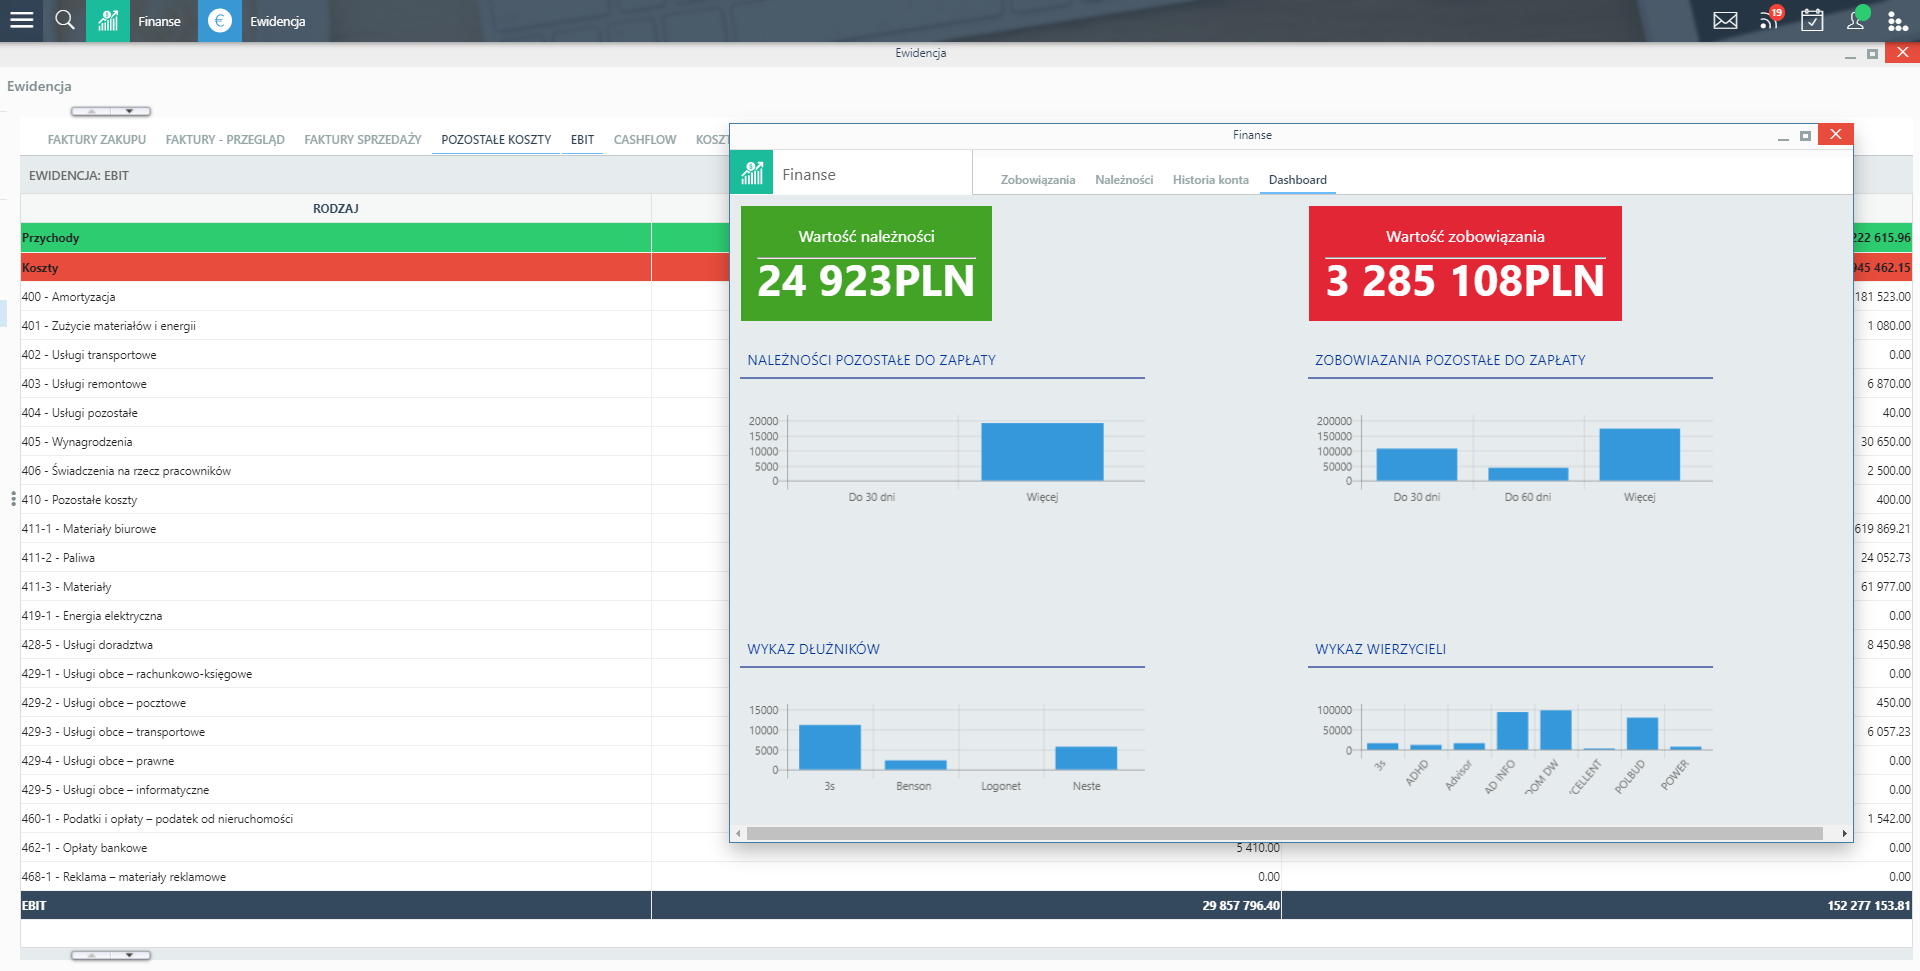Screen dimensions: 1920x971
Task: Click the POLBUD bar in creditors chart
Action: point(1642,734)
